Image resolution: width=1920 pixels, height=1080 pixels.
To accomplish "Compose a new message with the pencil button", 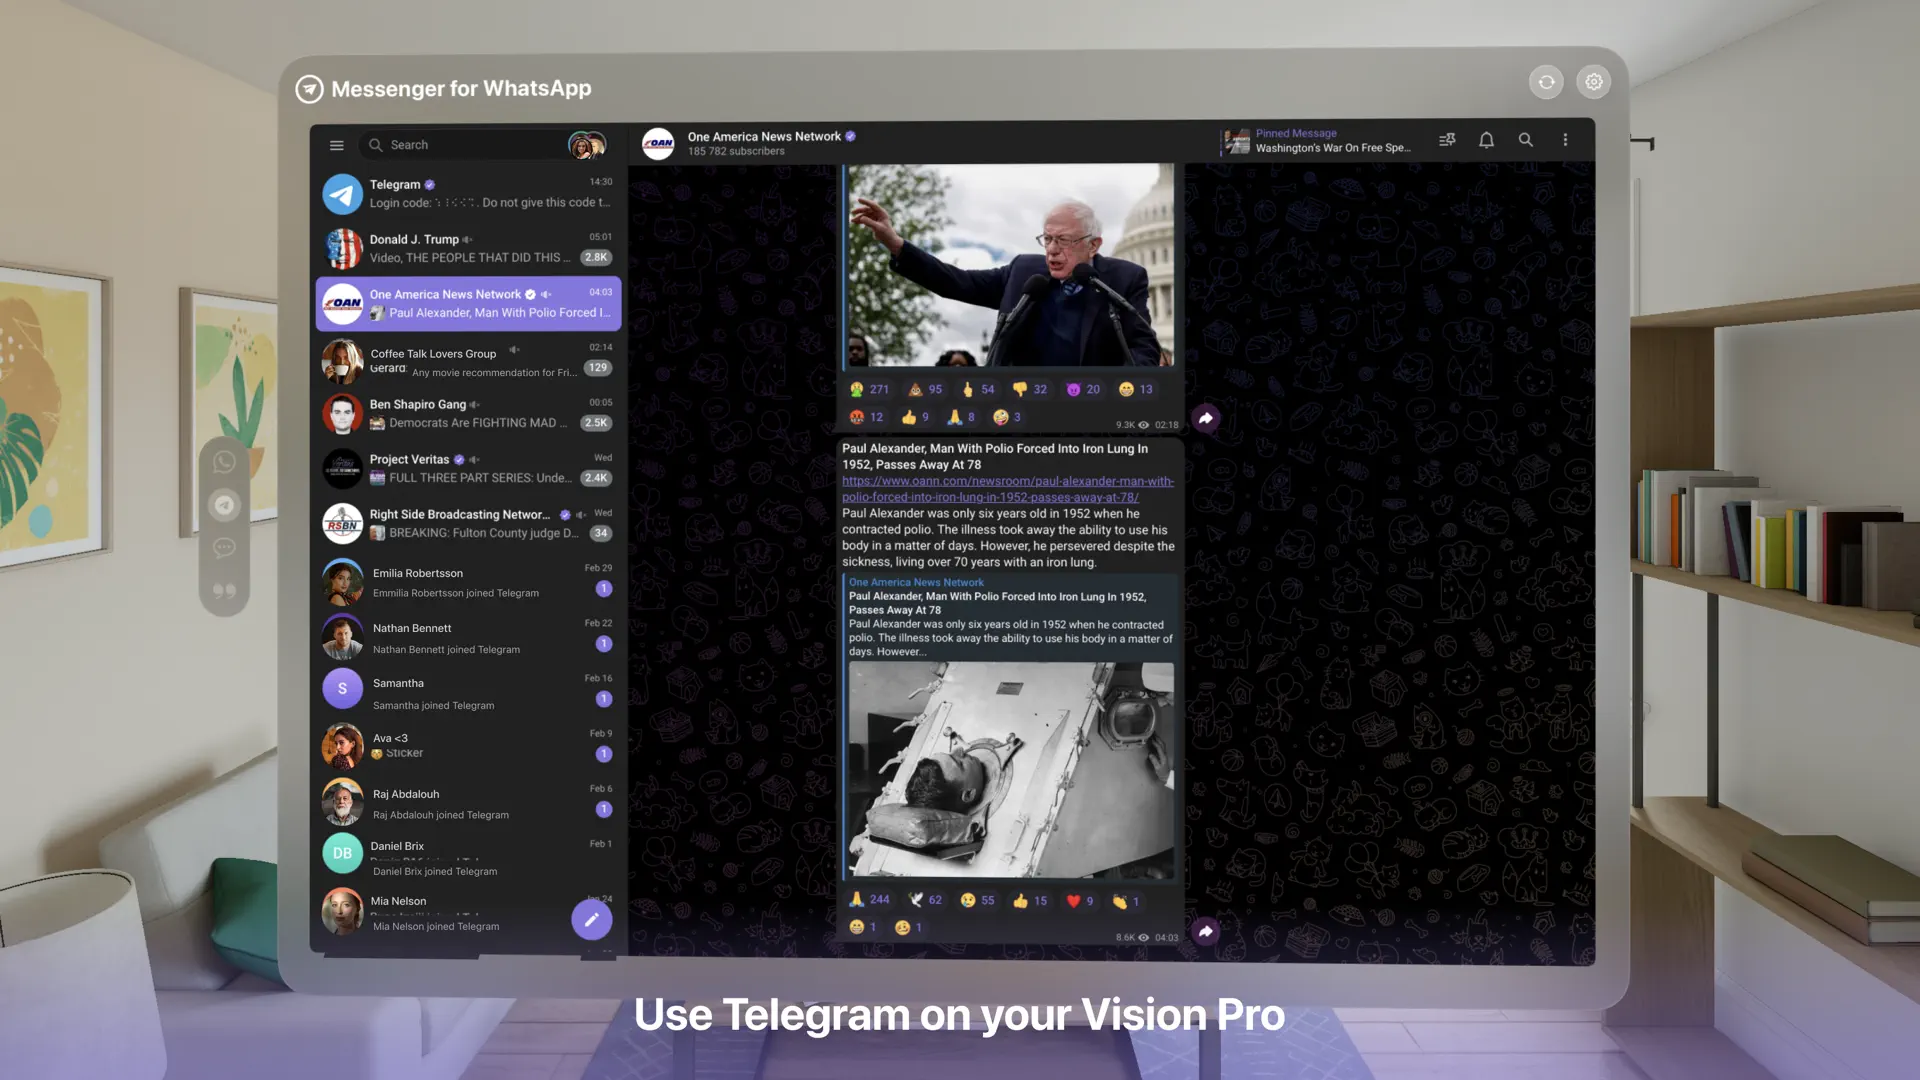I will click(x=591, y=919).
